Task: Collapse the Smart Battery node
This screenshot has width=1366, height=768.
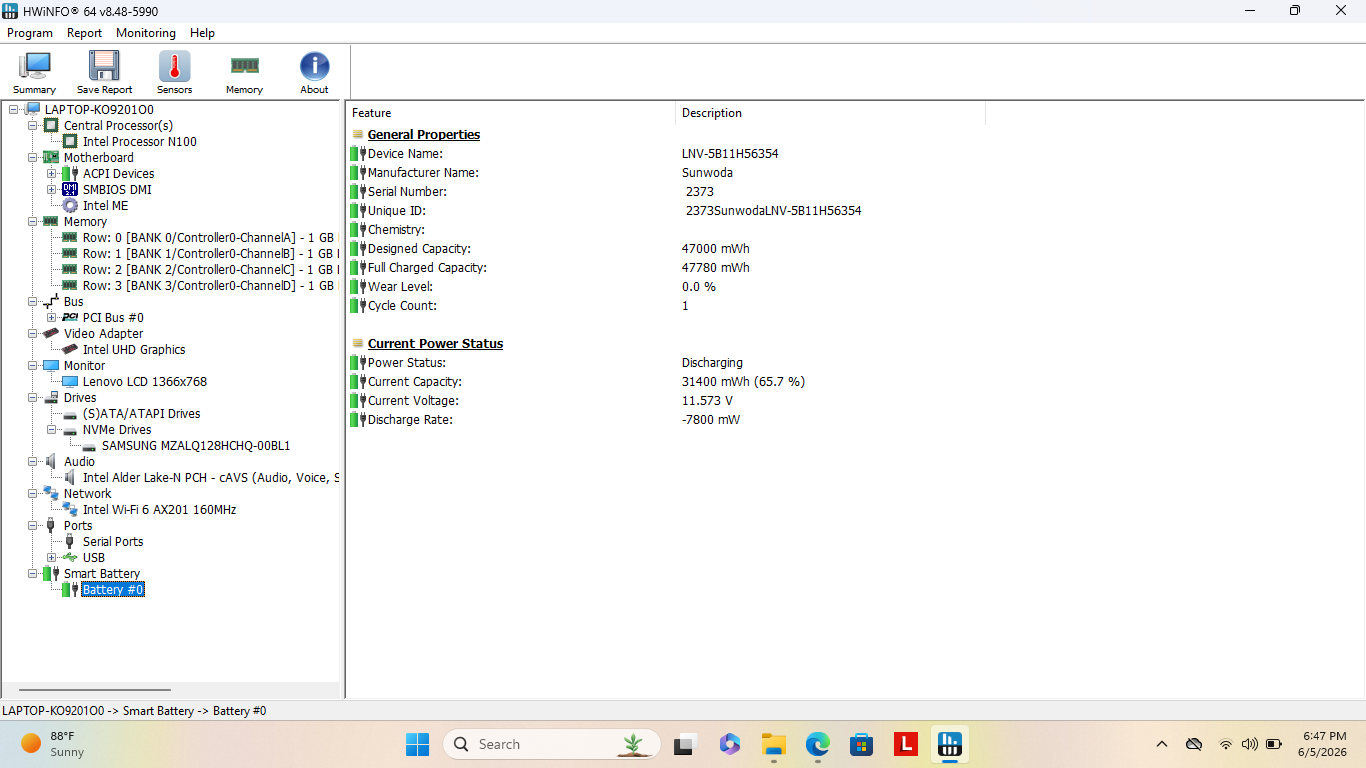Action: [33, 574]
